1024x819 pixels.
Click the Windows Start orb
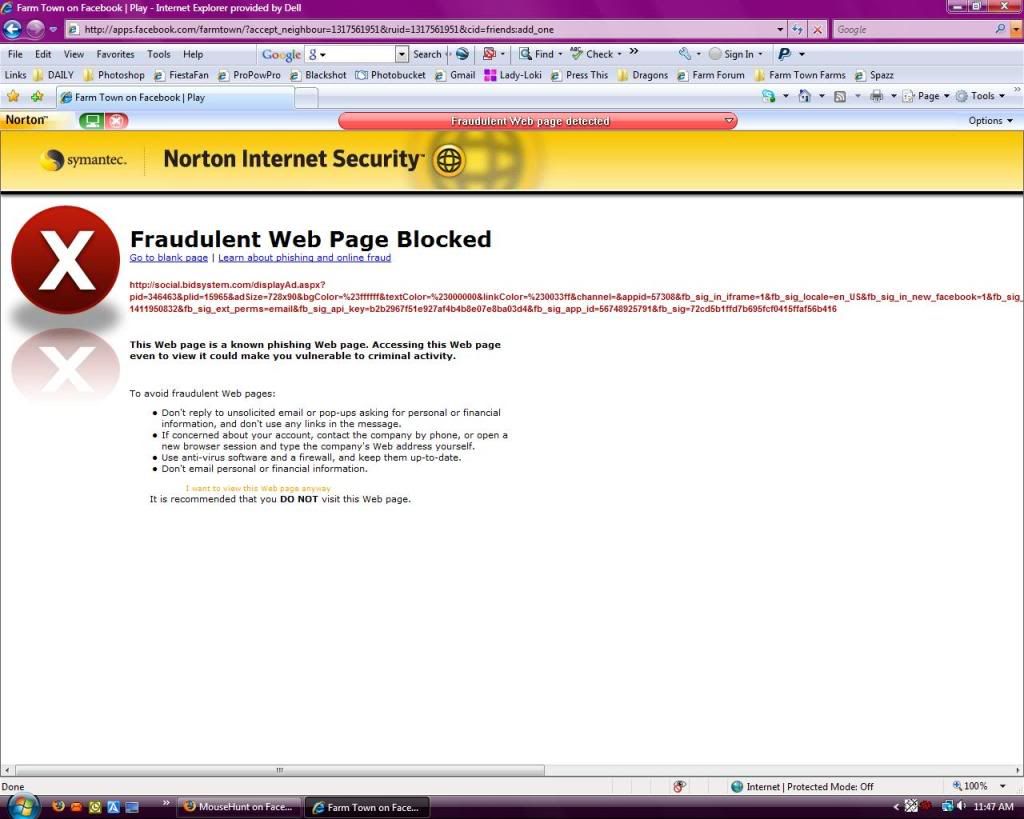point(22,806)
